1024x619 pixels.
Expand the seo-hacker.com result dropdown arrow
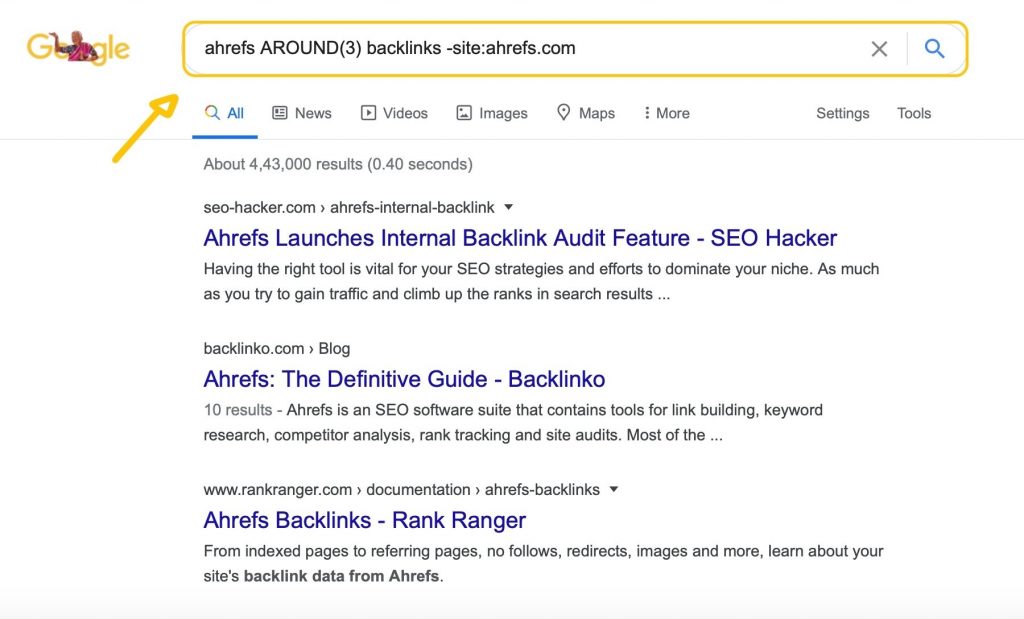[x=509, y=207]
